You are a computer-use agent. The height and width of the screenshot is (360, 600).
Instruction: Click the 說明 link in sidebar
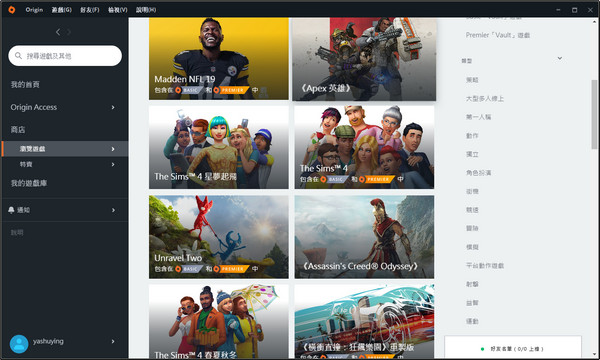(x=17, y=233)
